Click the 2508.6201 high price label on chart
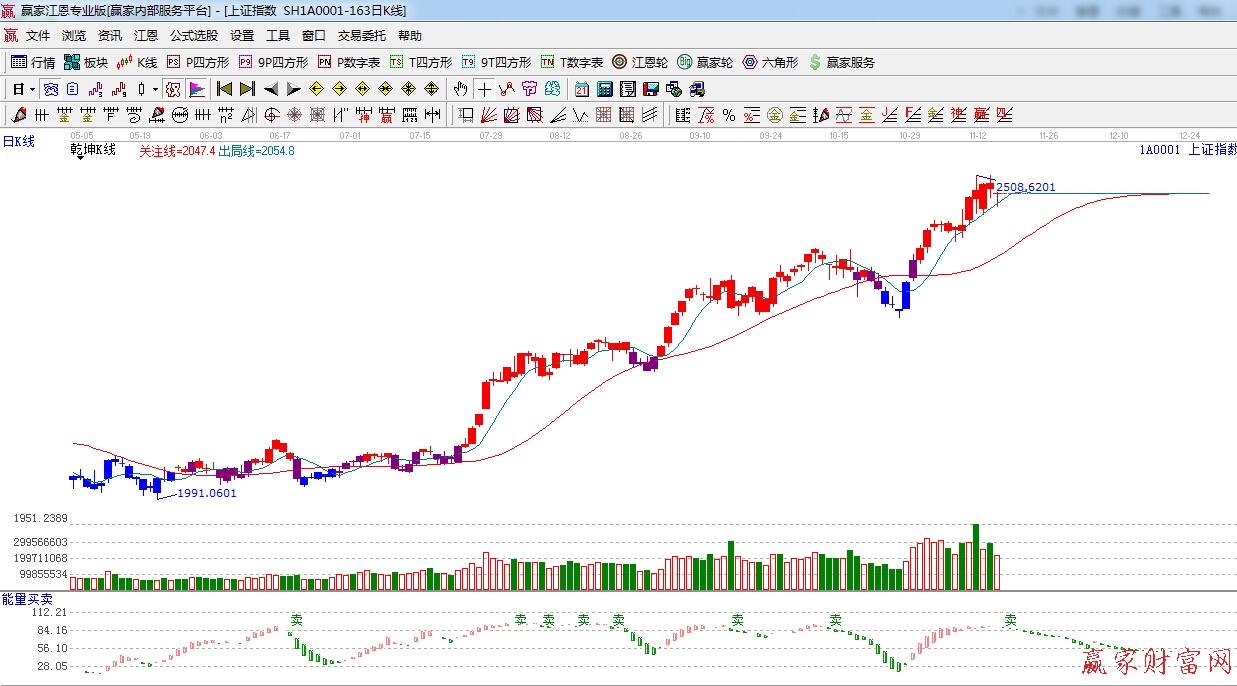The width and height of the screenshot is (1237, 686). pos(1026,187)
